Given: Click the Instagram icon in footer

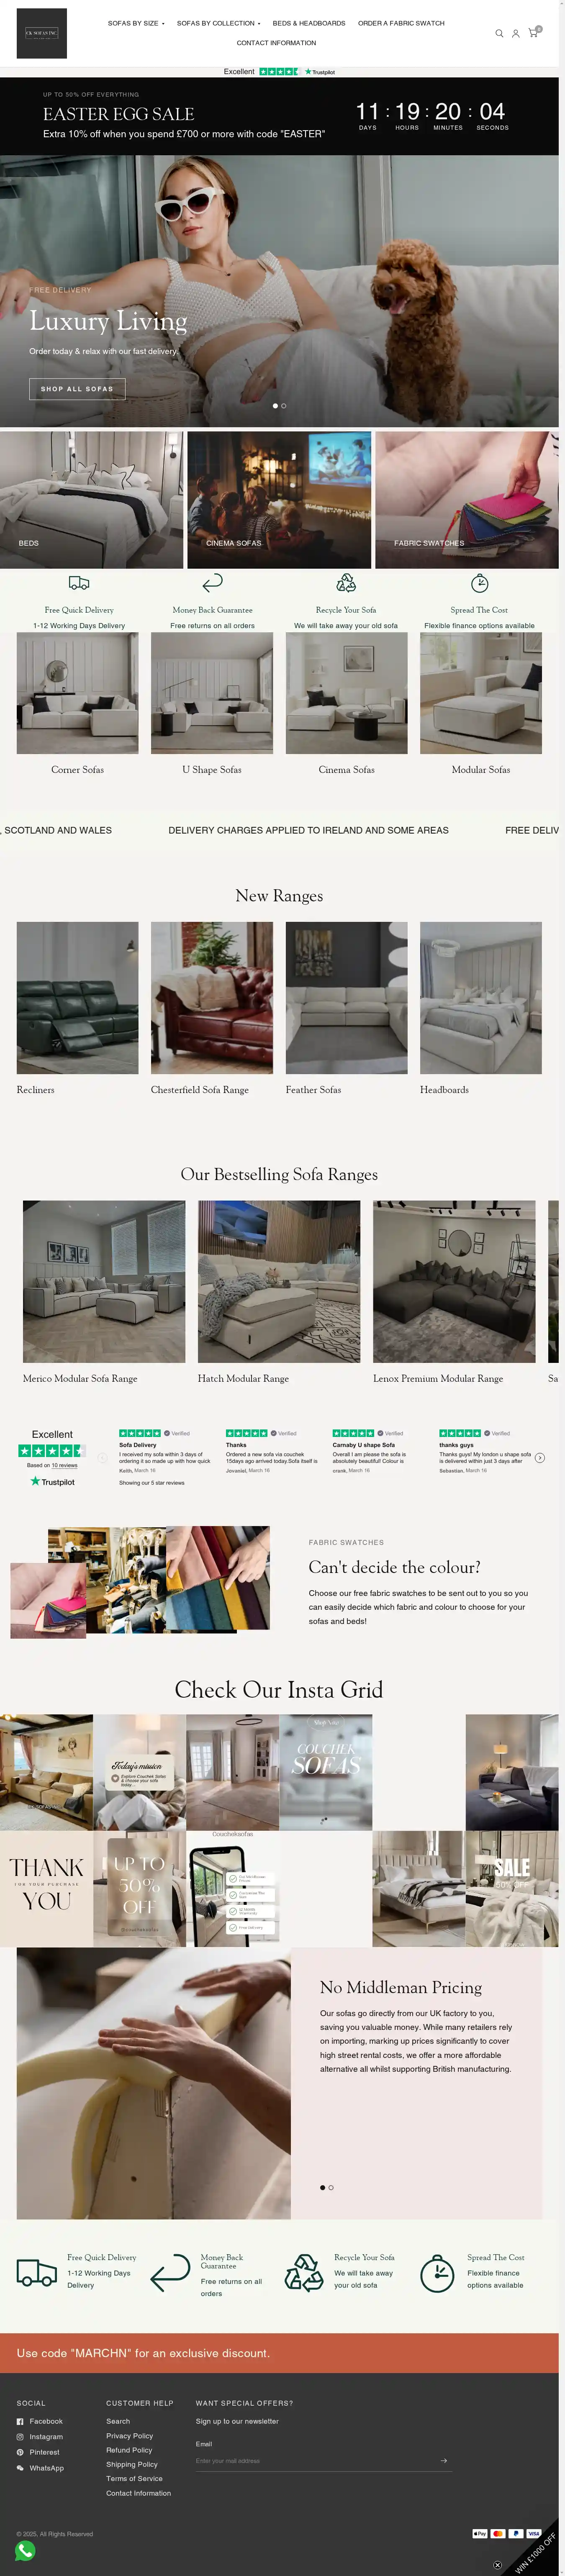Looking at the screenshot, I should pos(20,2436).
